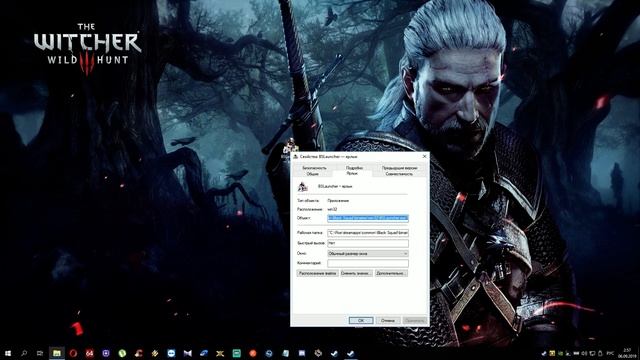
Task: Open the Предыдущие версии tab
Action: (400, 168)
